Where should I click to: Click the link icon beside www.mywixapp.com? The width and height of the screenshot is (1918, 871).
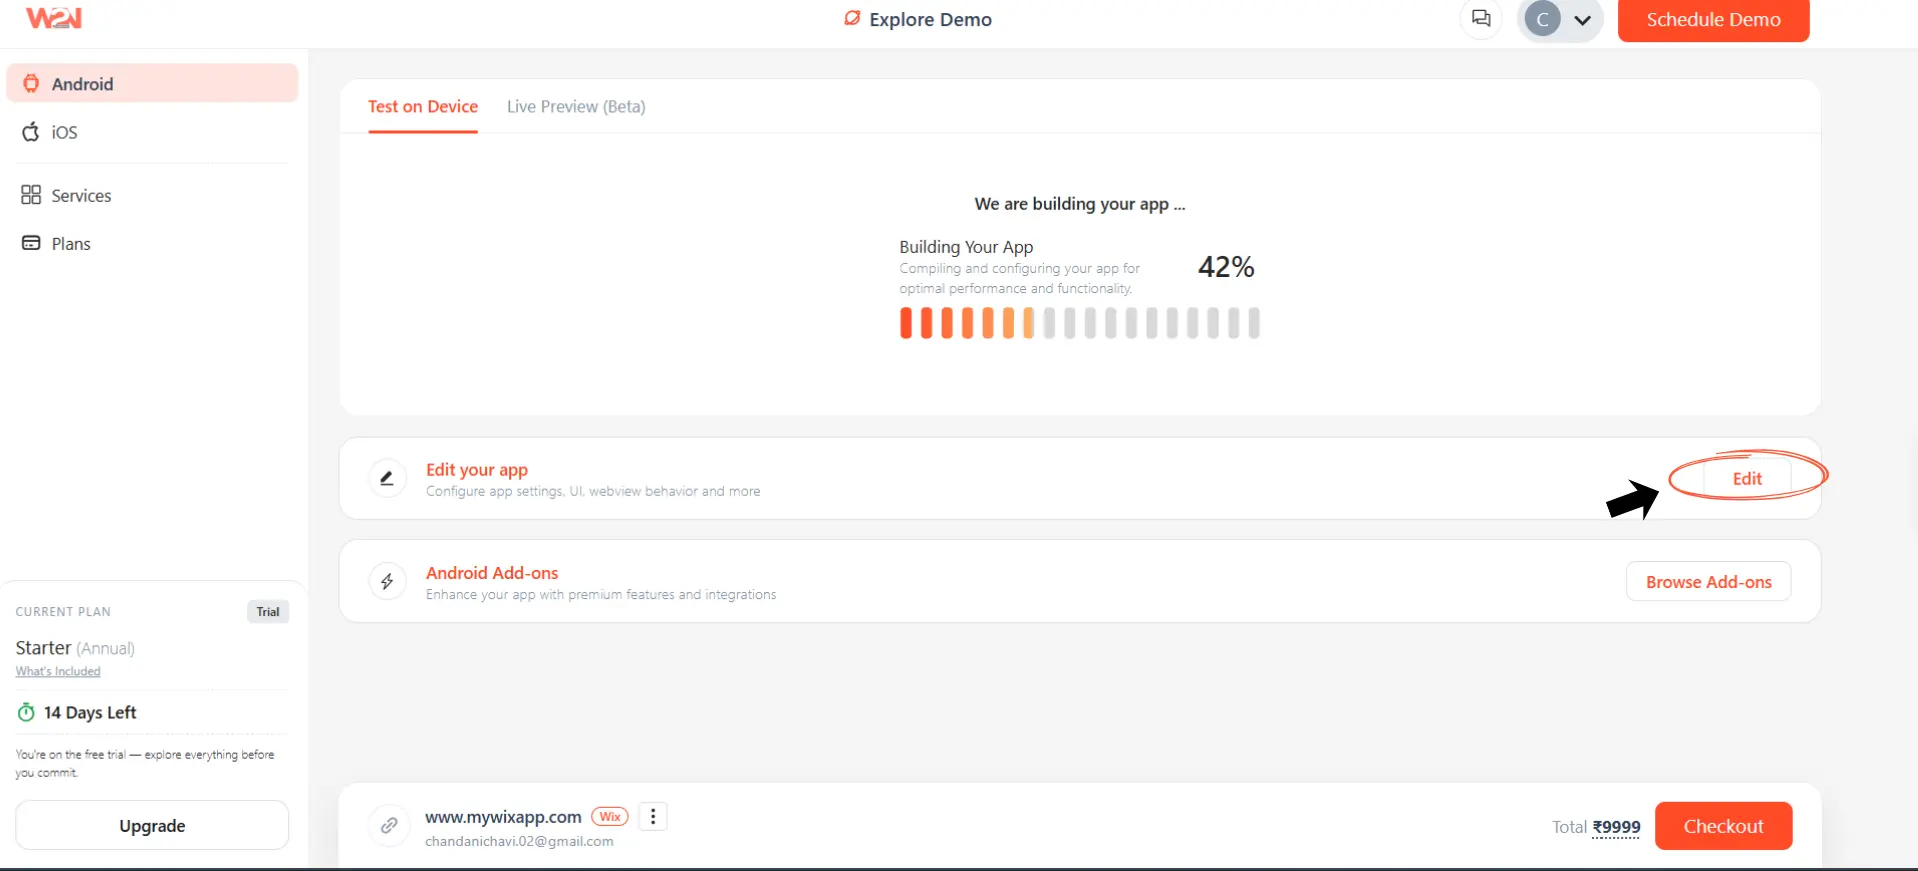click(x=389, y=825)
